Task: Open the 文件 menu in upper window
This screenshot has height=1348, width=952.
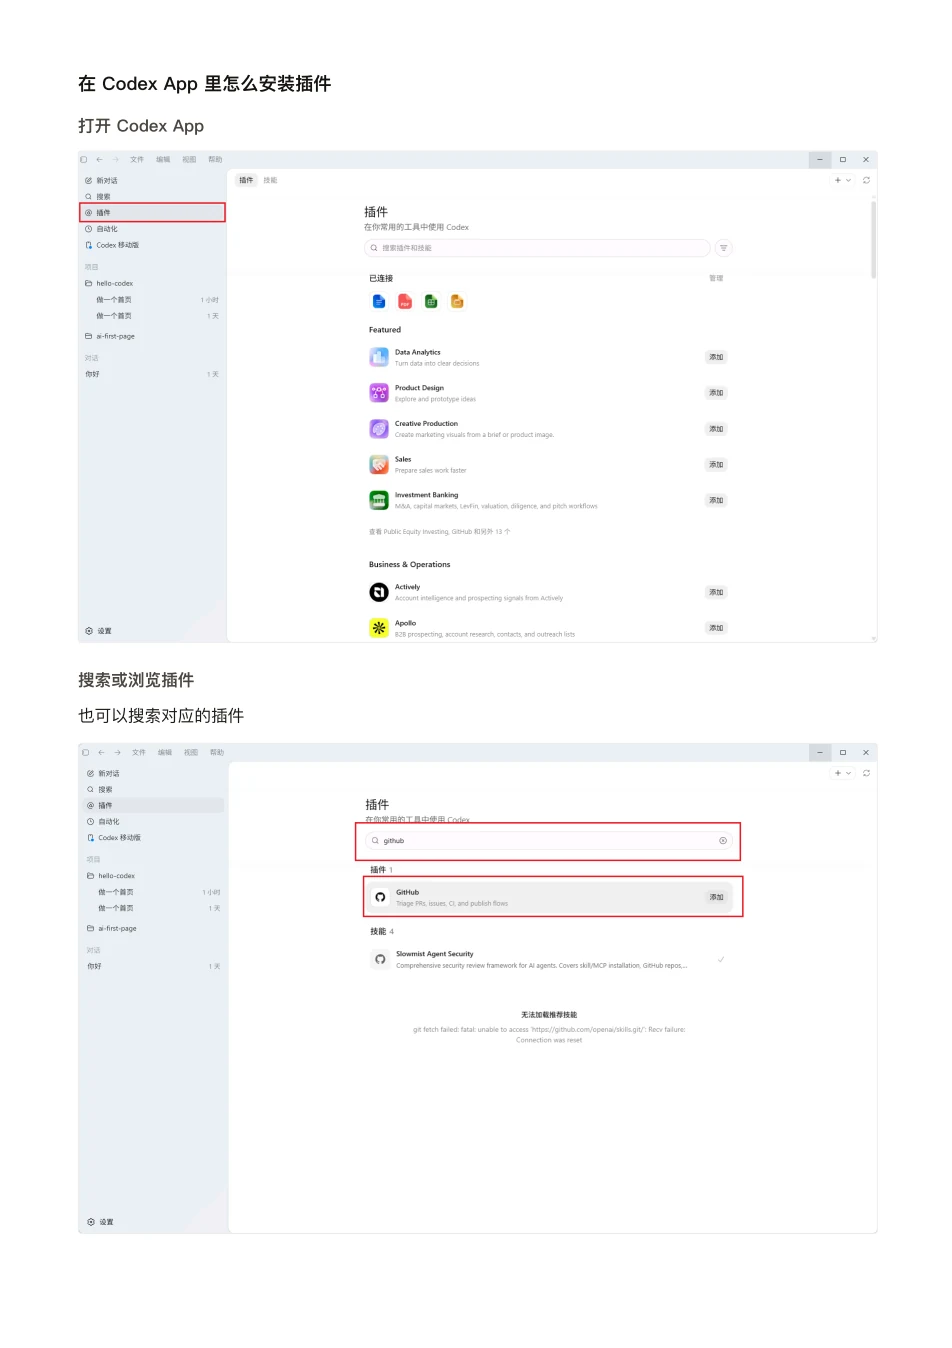Action: click(137, 159)
